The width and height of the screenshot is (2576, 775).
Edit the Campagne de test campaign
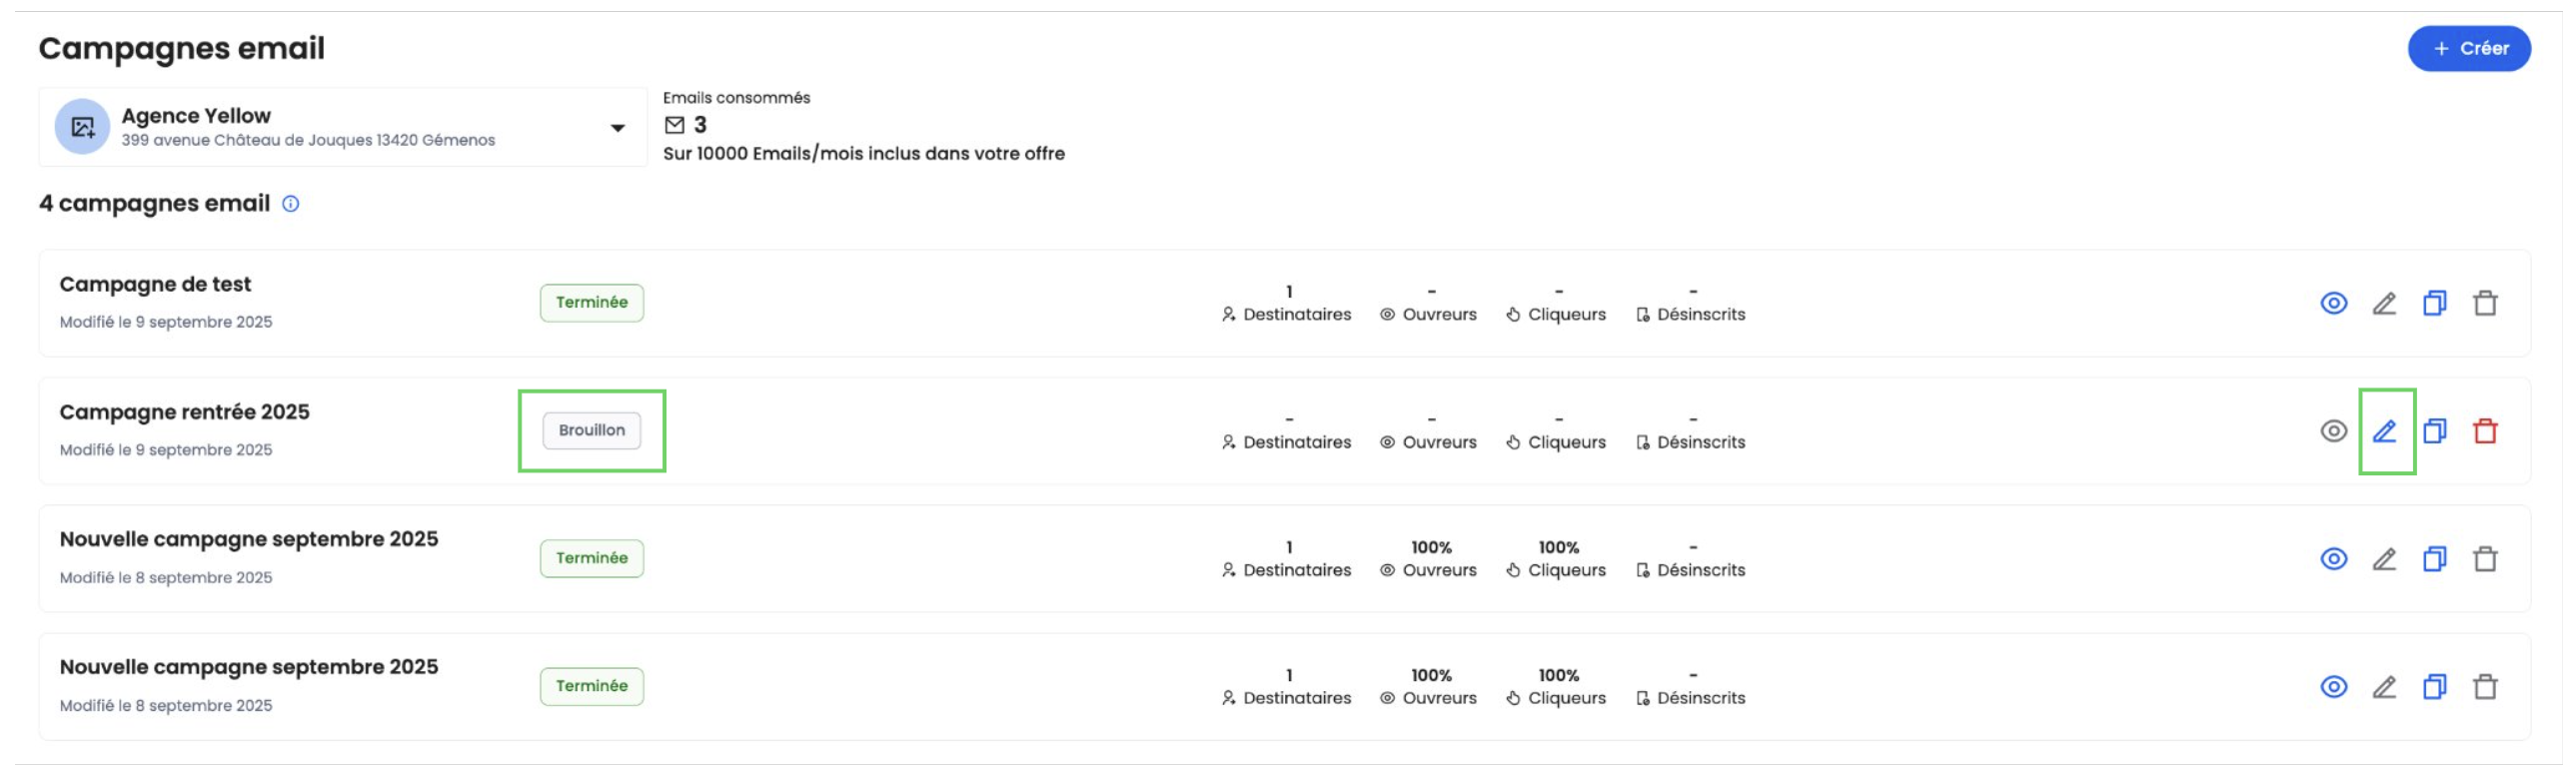point(2384,303)
